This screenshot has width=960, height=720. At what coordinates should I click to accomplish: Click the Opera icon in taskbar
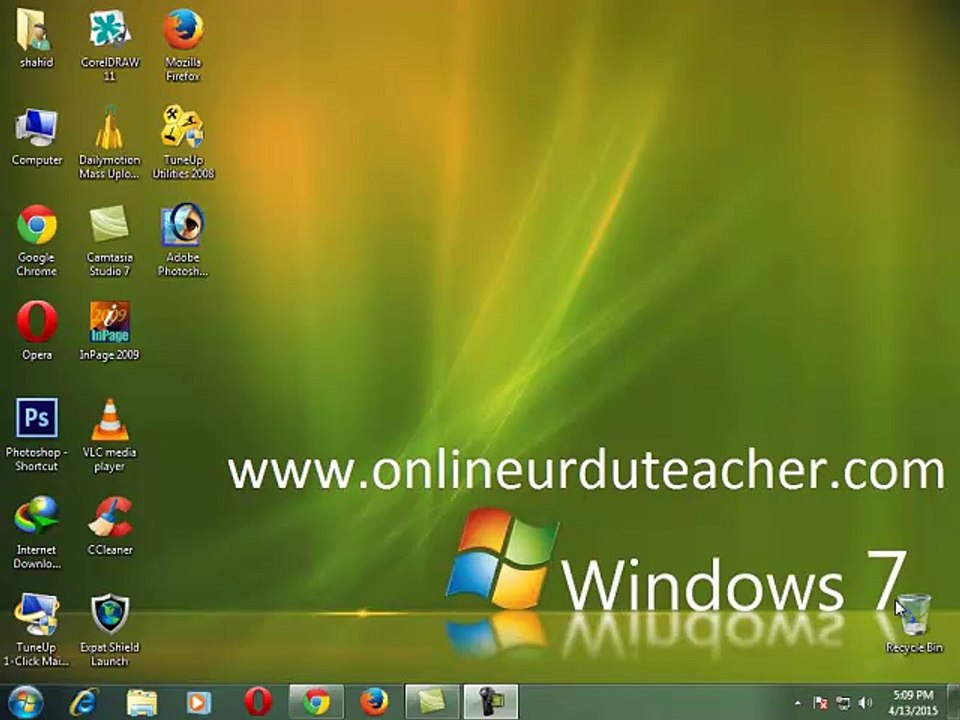tap(258, 702)
